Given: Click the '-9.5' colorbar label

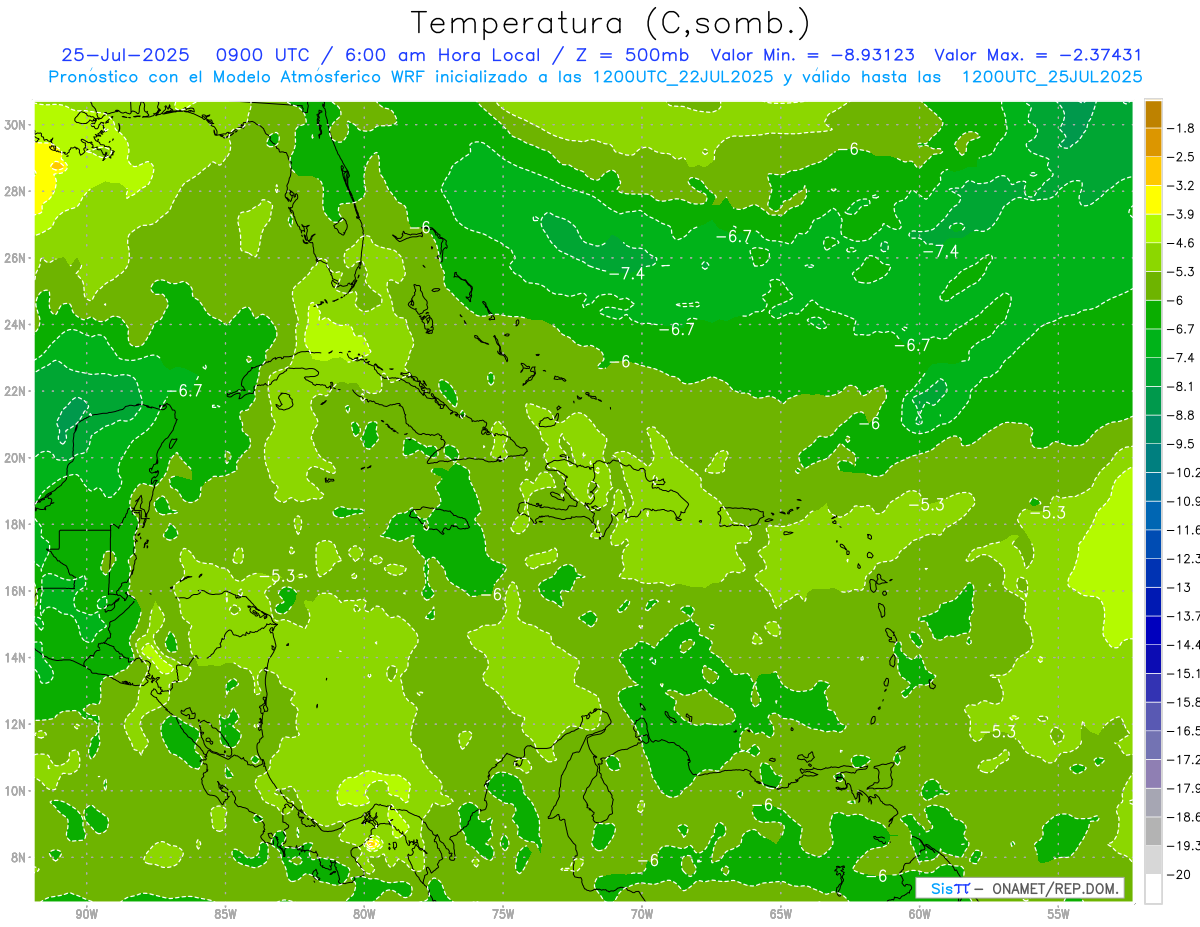Looking at the screenshot, I should point(1182,444).
